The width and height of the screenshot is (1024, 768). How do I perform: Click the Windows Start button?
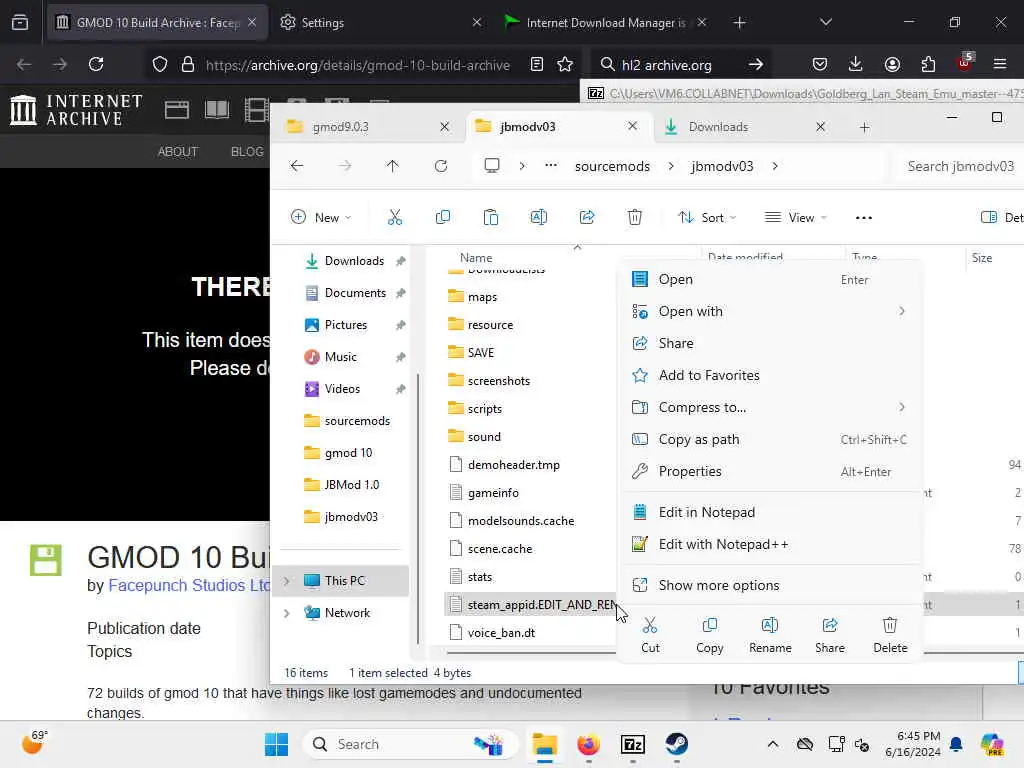coord(276,744)
